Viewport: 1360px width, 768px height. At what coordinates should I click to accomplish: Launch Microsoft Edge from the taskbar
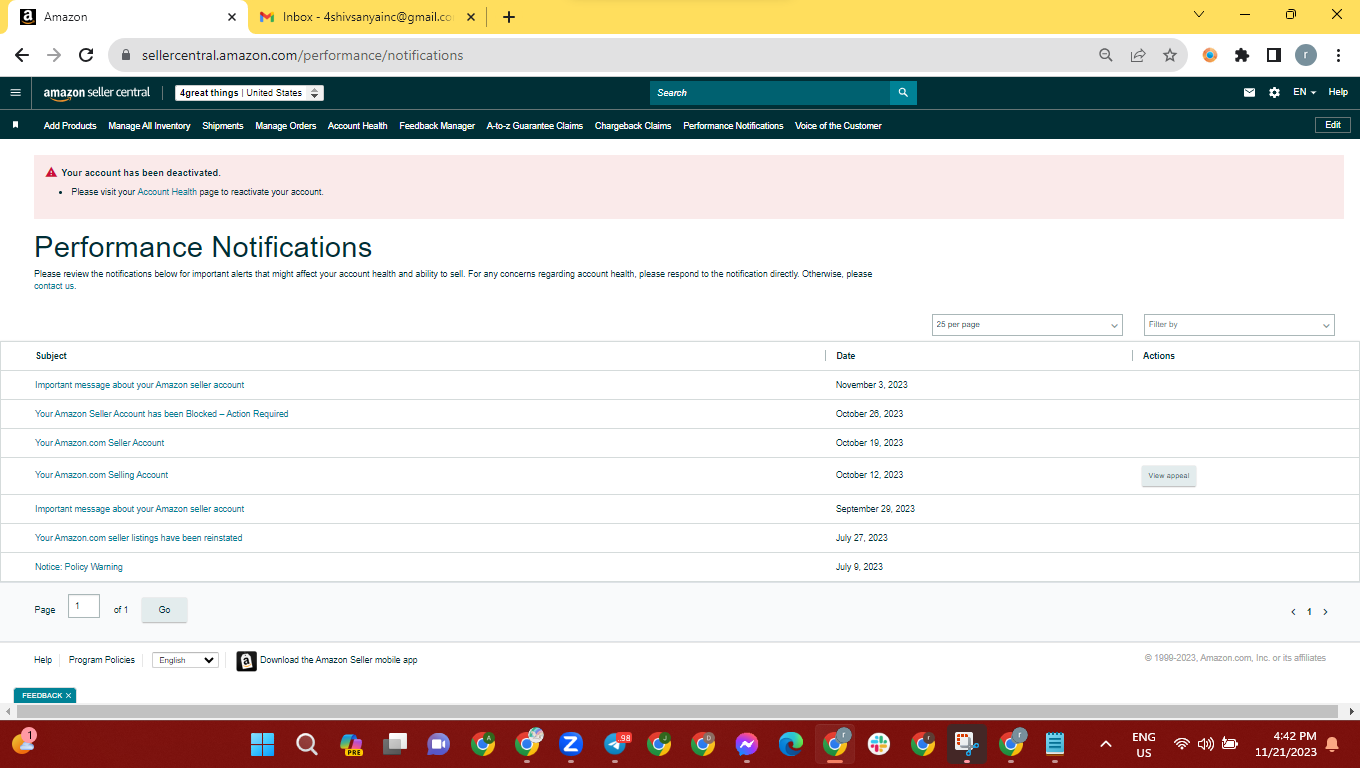tap(791, 744)
